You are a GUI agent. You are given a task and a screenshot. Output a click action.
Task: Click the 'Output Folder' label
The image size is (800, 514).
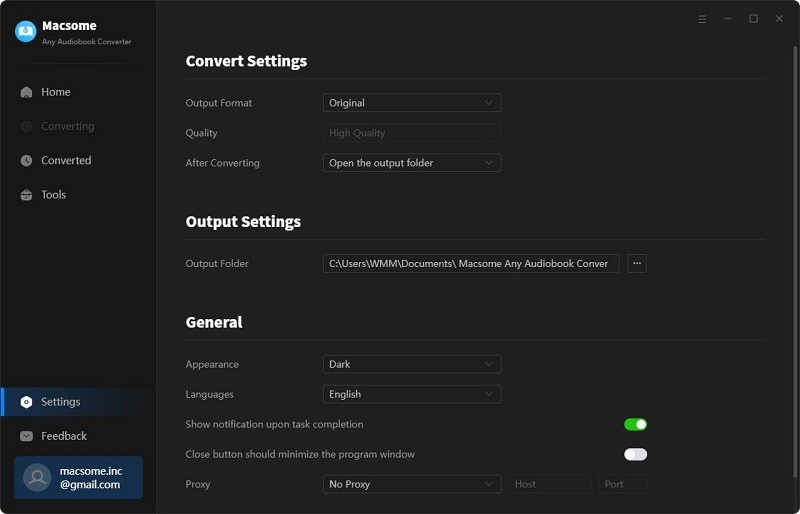point(217,264)
